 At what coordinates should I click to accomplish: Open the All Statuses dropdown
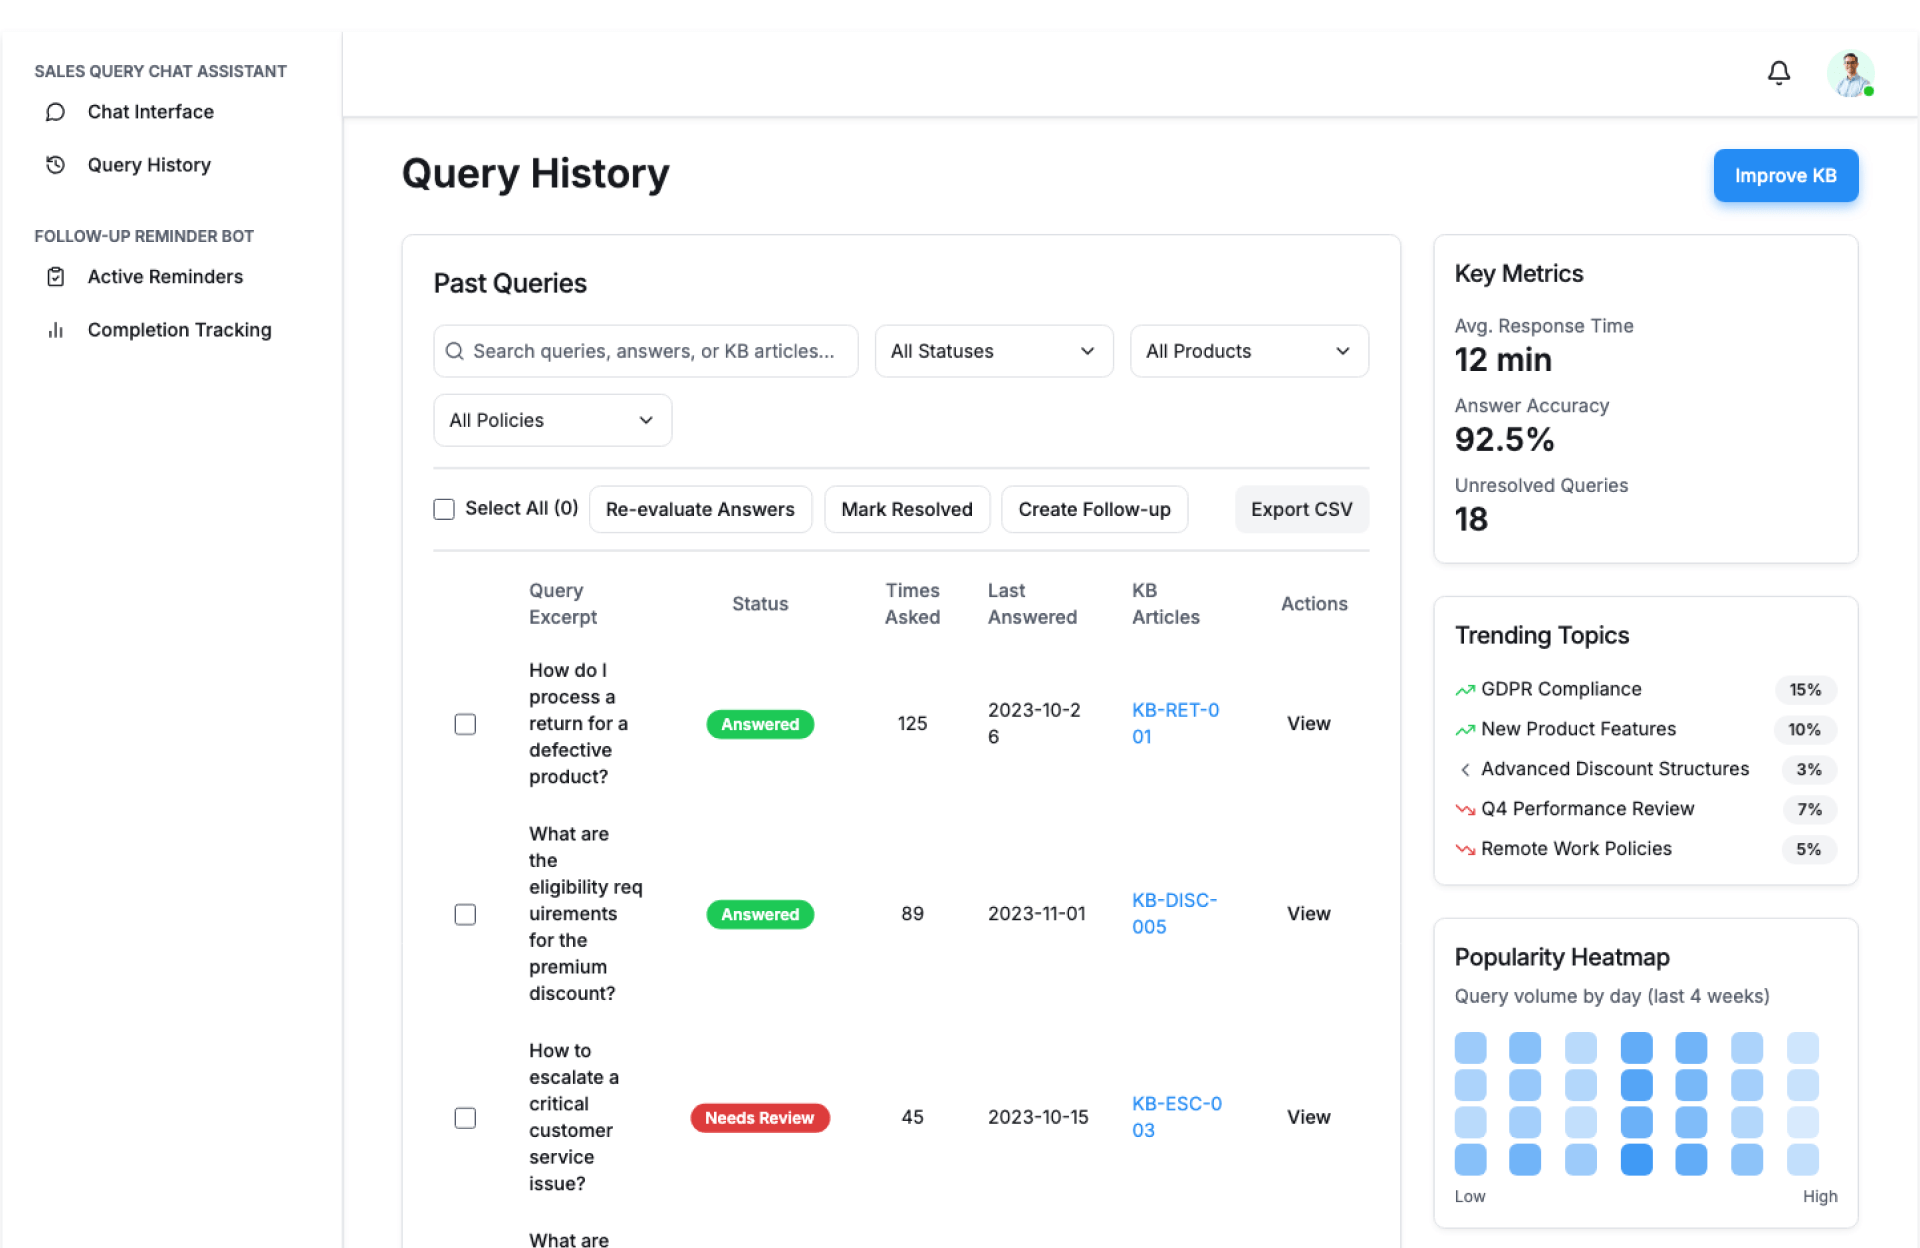point(993,351)
